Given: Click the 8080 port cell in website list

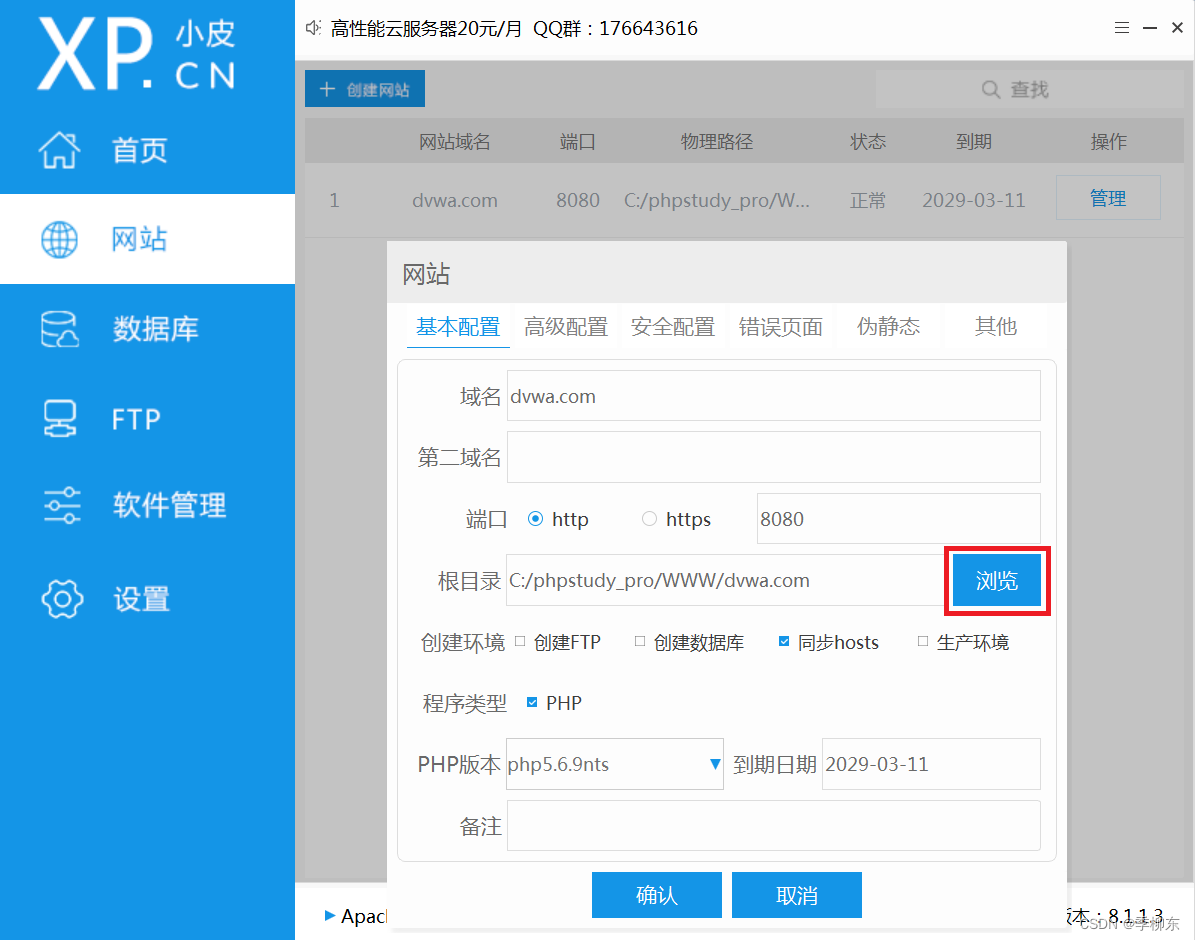Looking at the screenshot, I should point(578,201).
